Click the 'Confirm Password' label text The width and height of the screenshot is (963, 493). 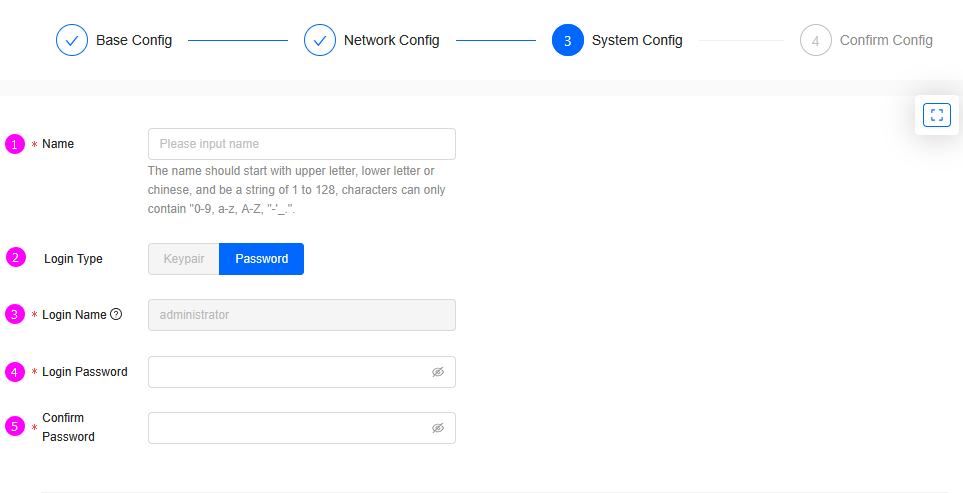click(68, 427)
